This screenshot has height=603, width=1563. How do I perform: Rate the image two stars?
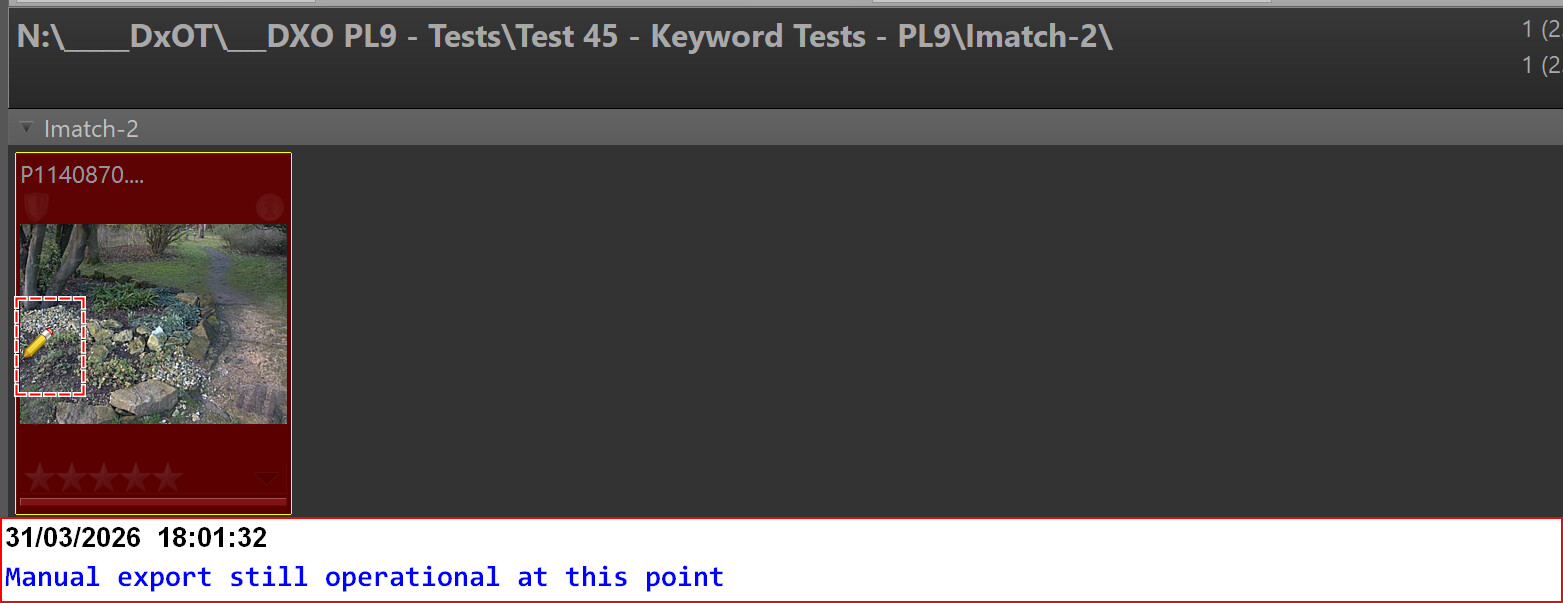point(72,478)
